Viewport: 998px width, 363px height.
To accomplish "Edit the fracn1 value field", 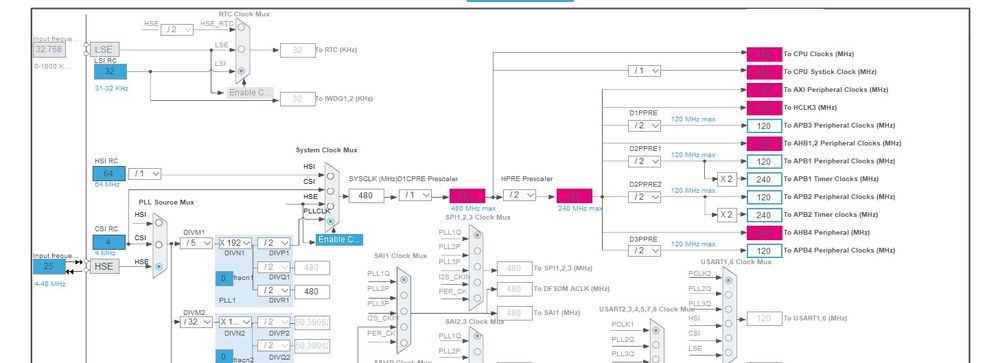I will [224, 278].
